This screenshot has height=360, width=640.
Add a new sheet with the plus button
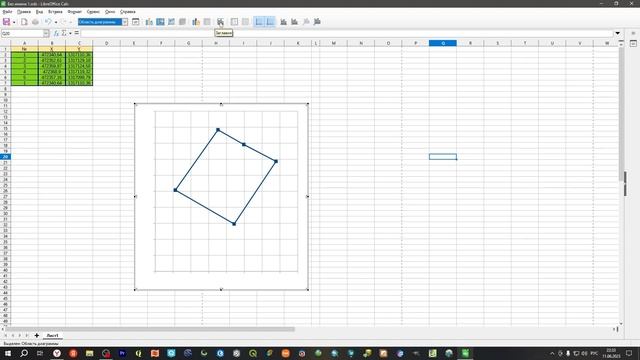pos(37,336)
